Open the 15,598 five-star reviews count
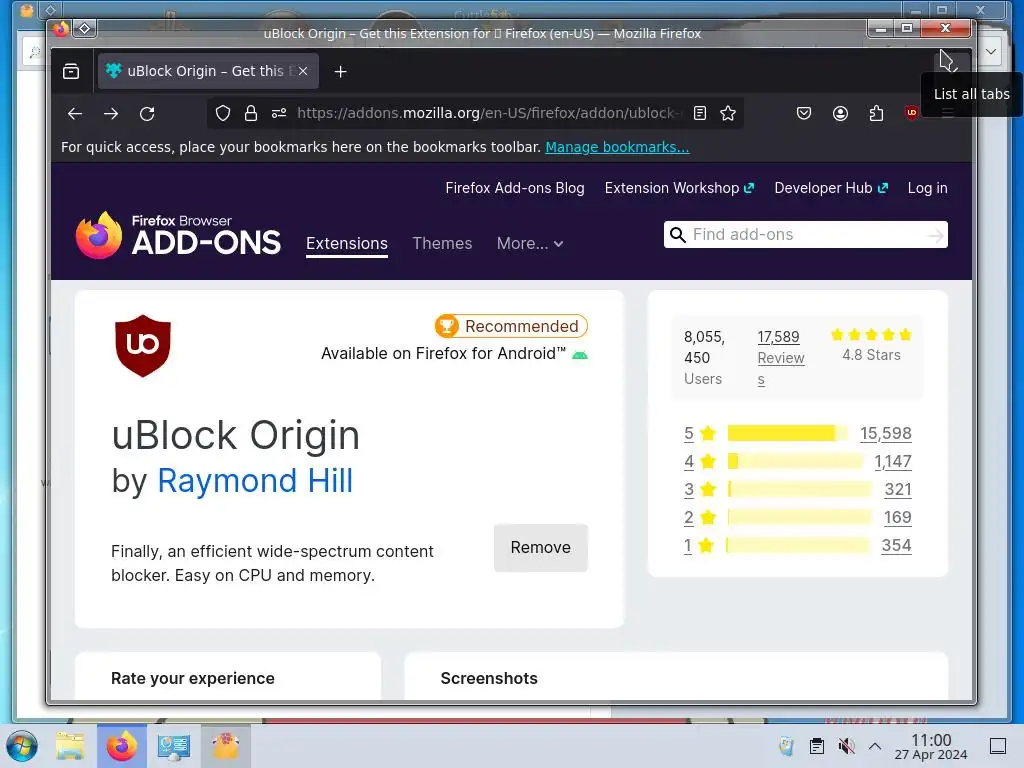The height and width of the screenshot is (768, 1024). 886,433
